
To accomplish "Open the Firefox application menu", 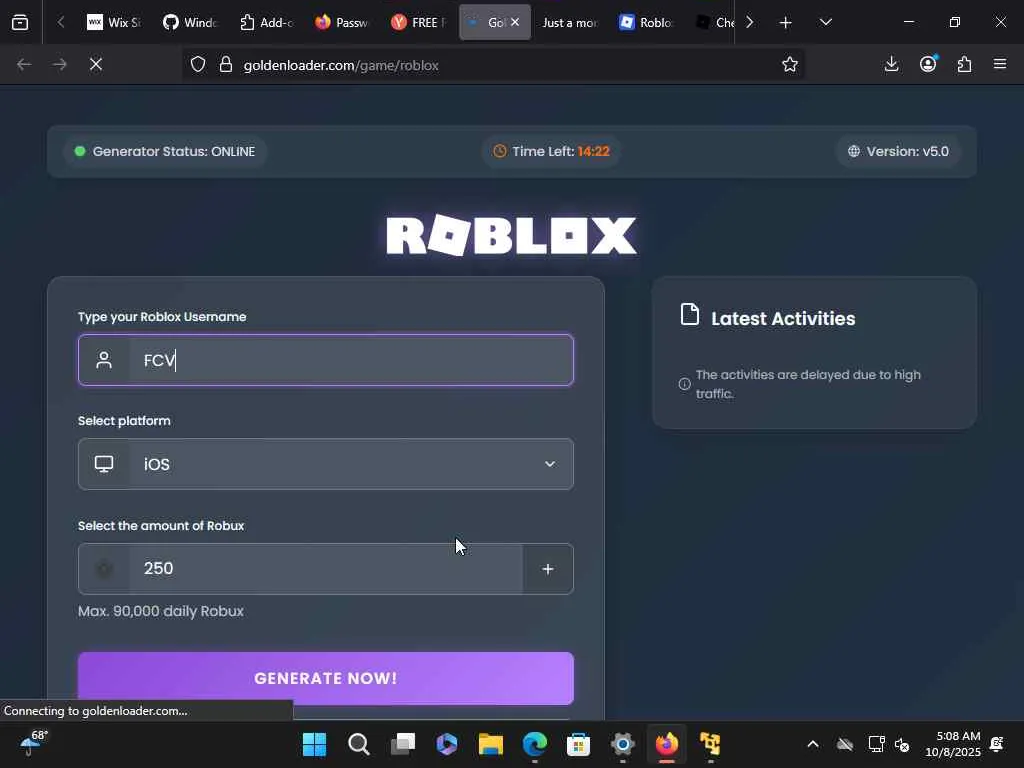I will click(x=1000, y=64).
